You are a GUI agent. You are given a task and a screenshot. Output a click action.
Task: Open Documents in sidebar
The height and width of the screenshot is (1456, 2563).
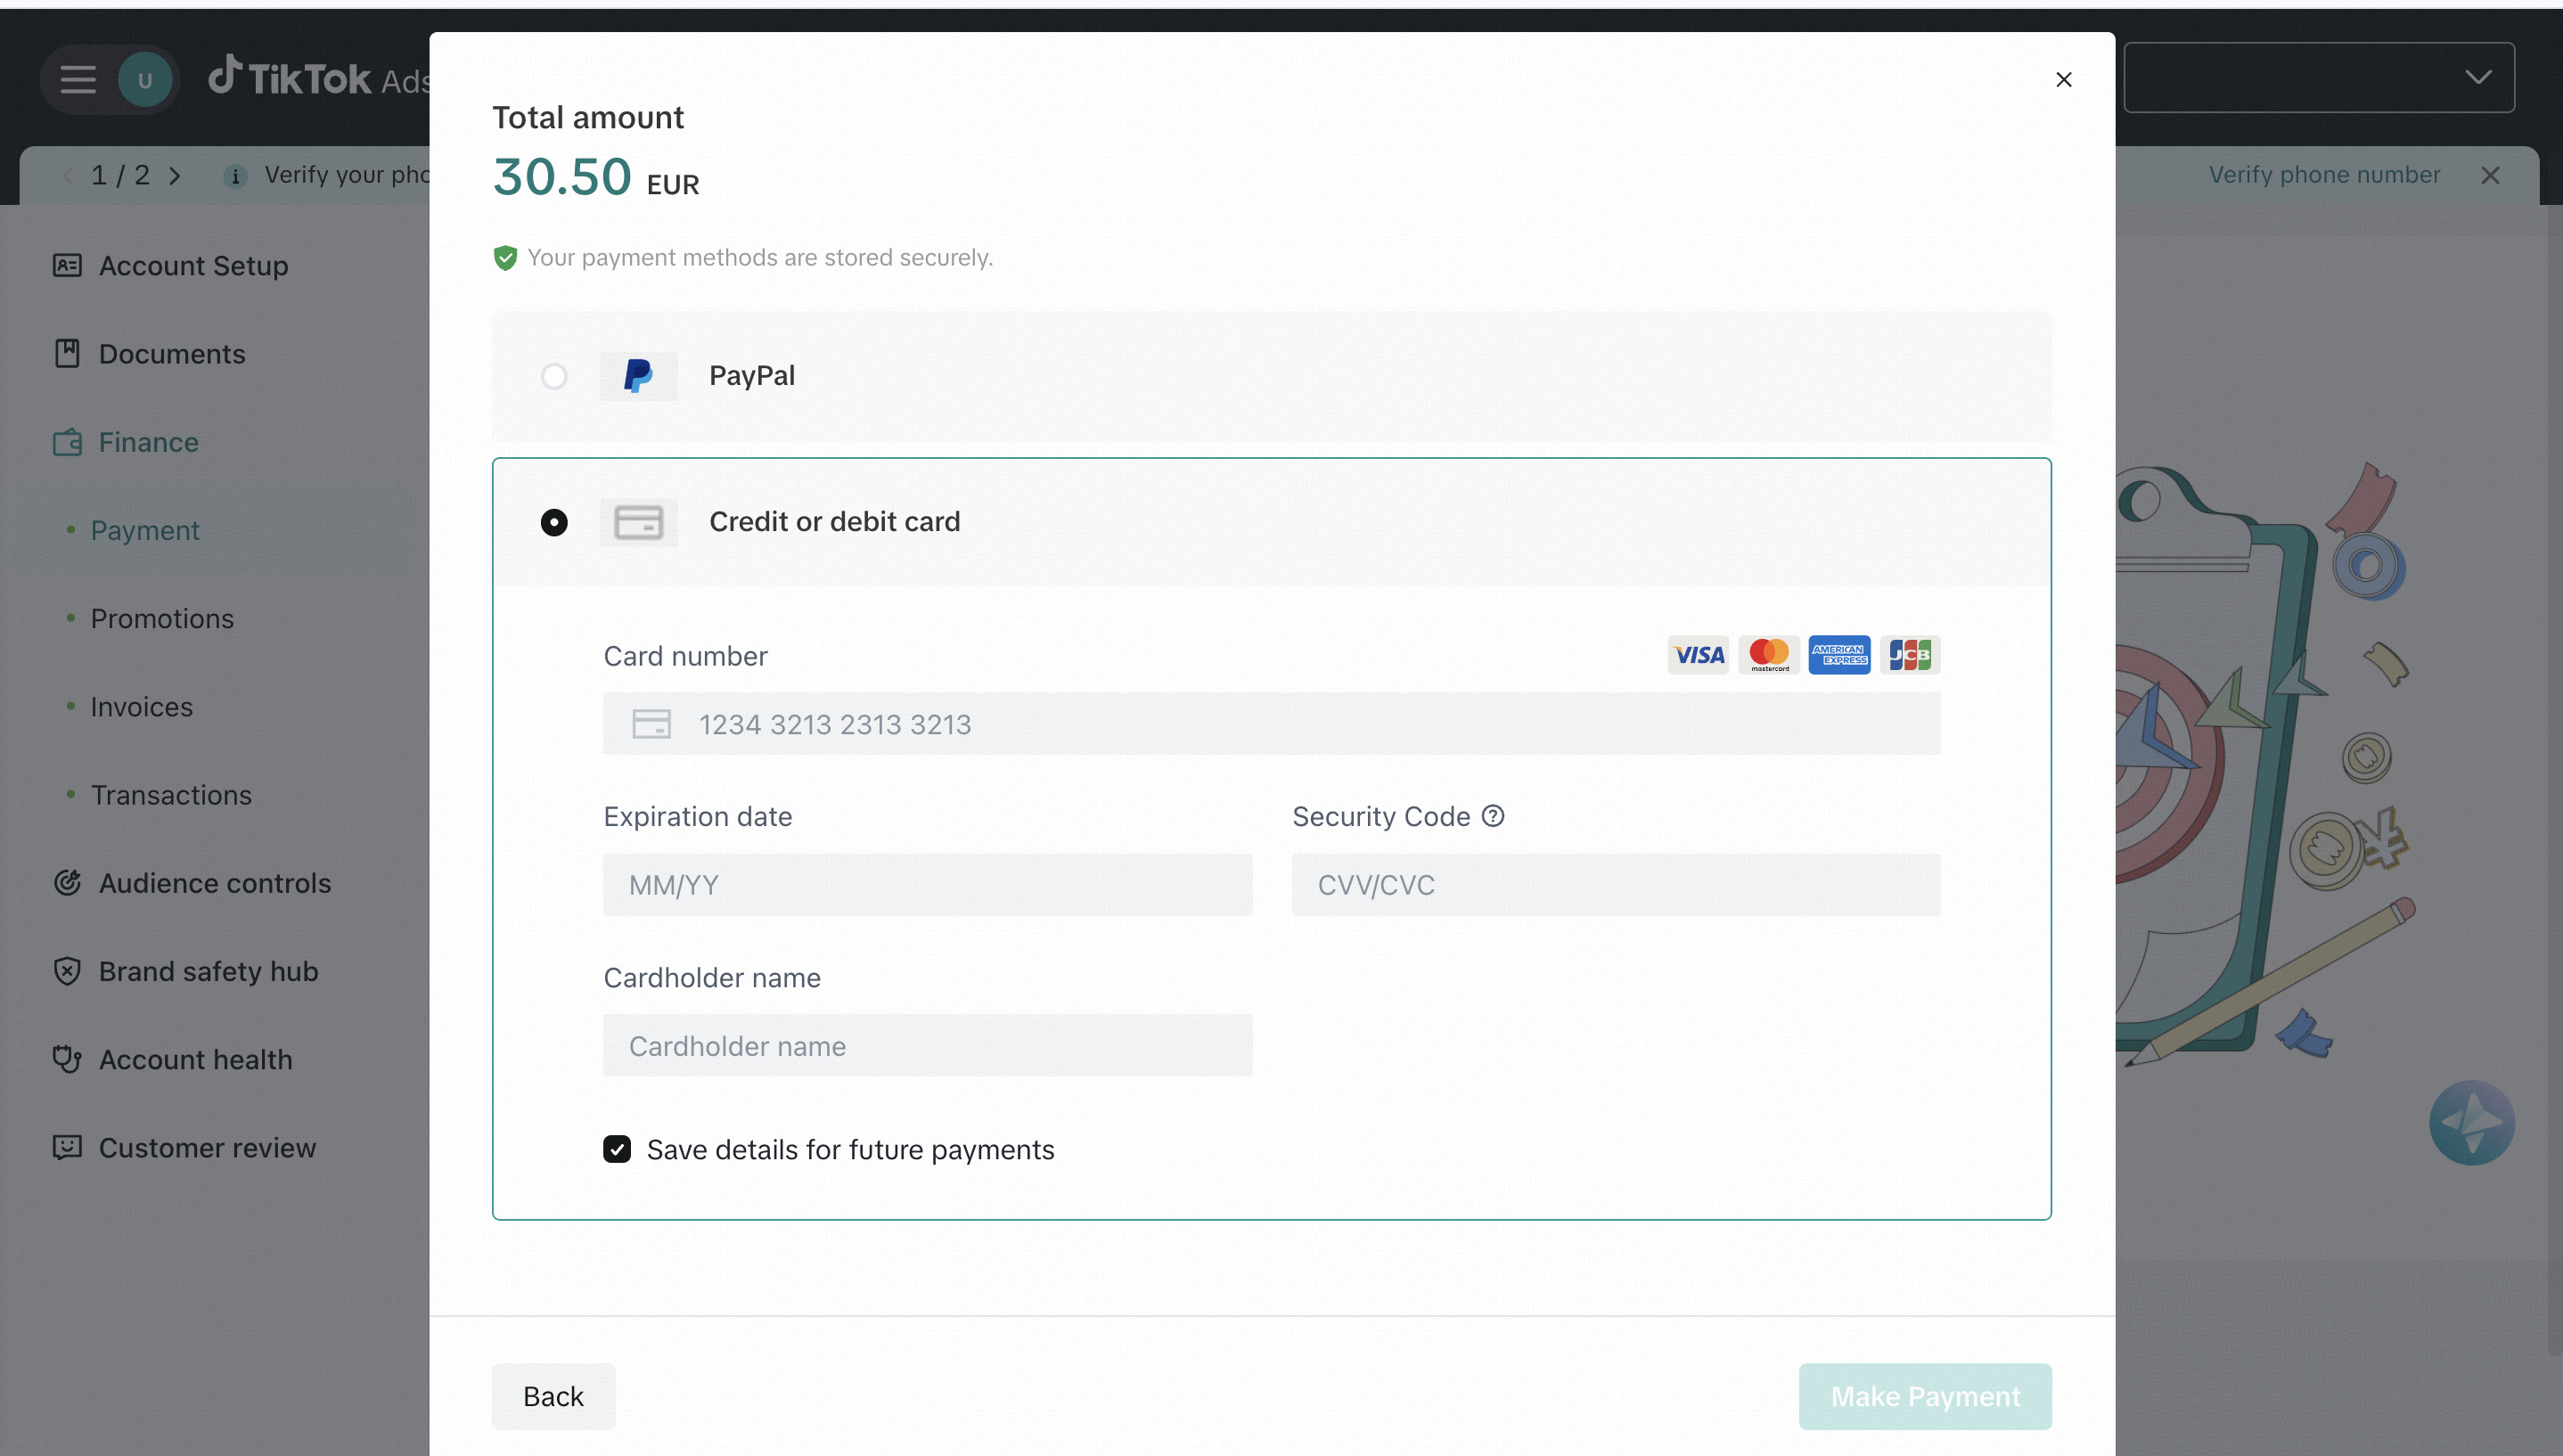tap(149, 354)
